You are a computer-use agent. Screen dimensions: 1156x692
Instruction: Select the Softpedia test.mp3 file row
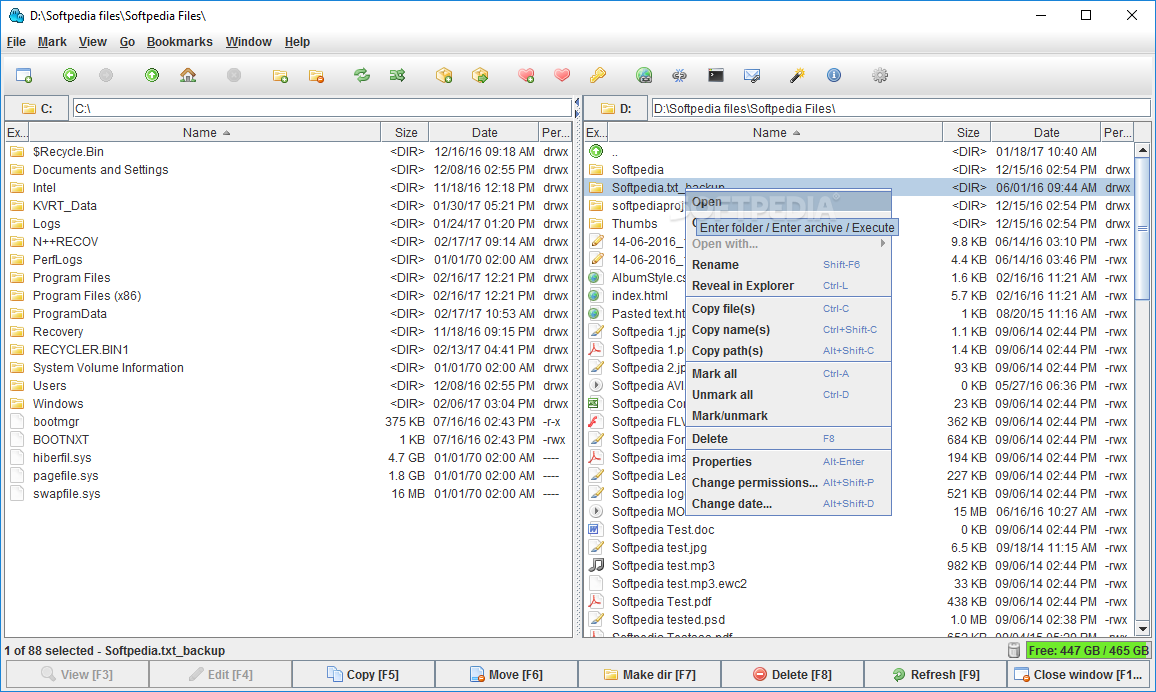(x=860, y=565)
